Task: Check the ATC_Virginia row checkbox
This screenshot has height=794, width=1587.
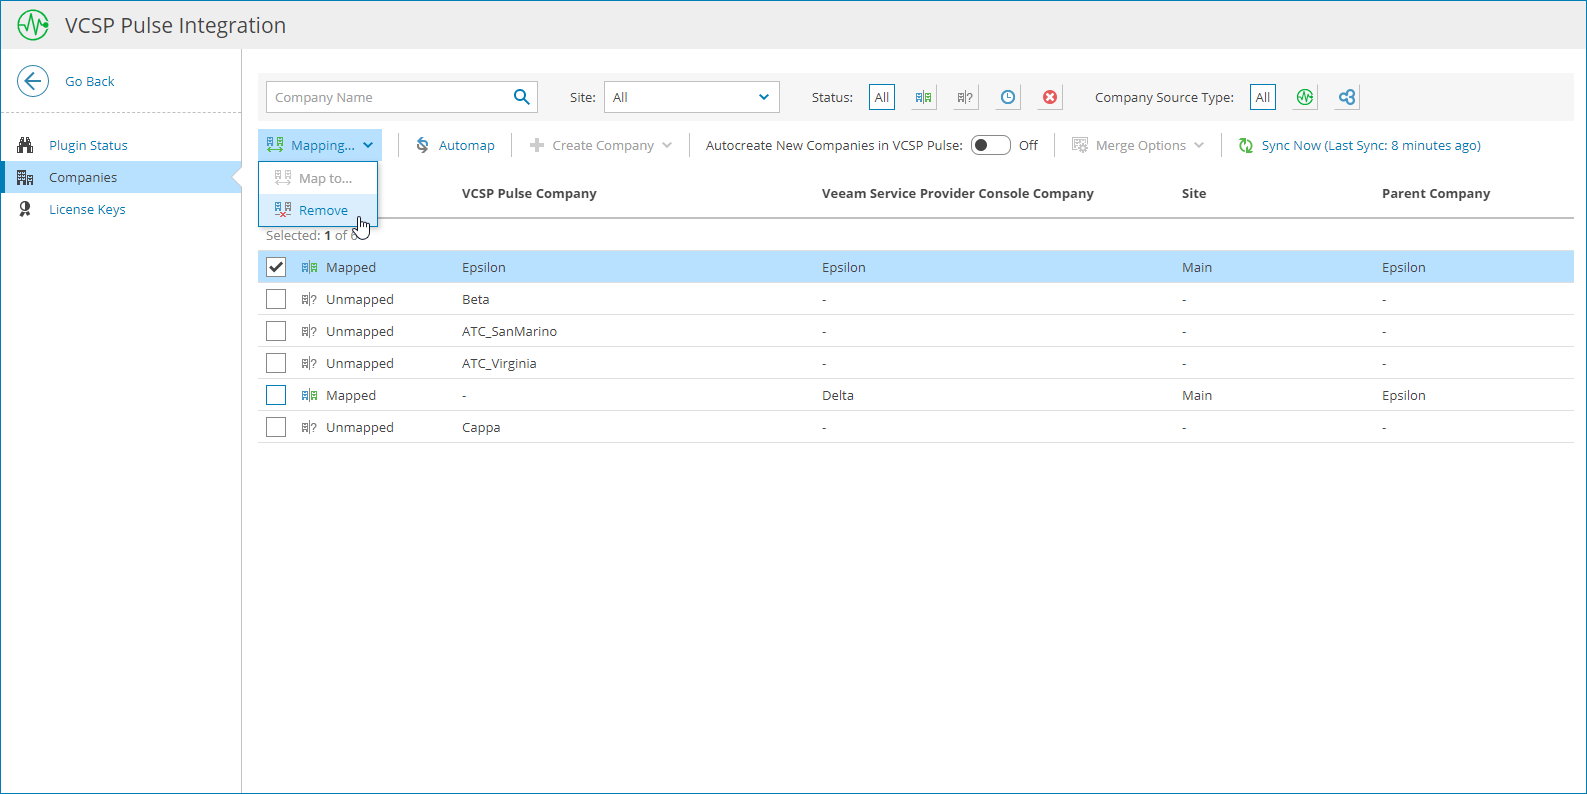Action: [276, 363]
